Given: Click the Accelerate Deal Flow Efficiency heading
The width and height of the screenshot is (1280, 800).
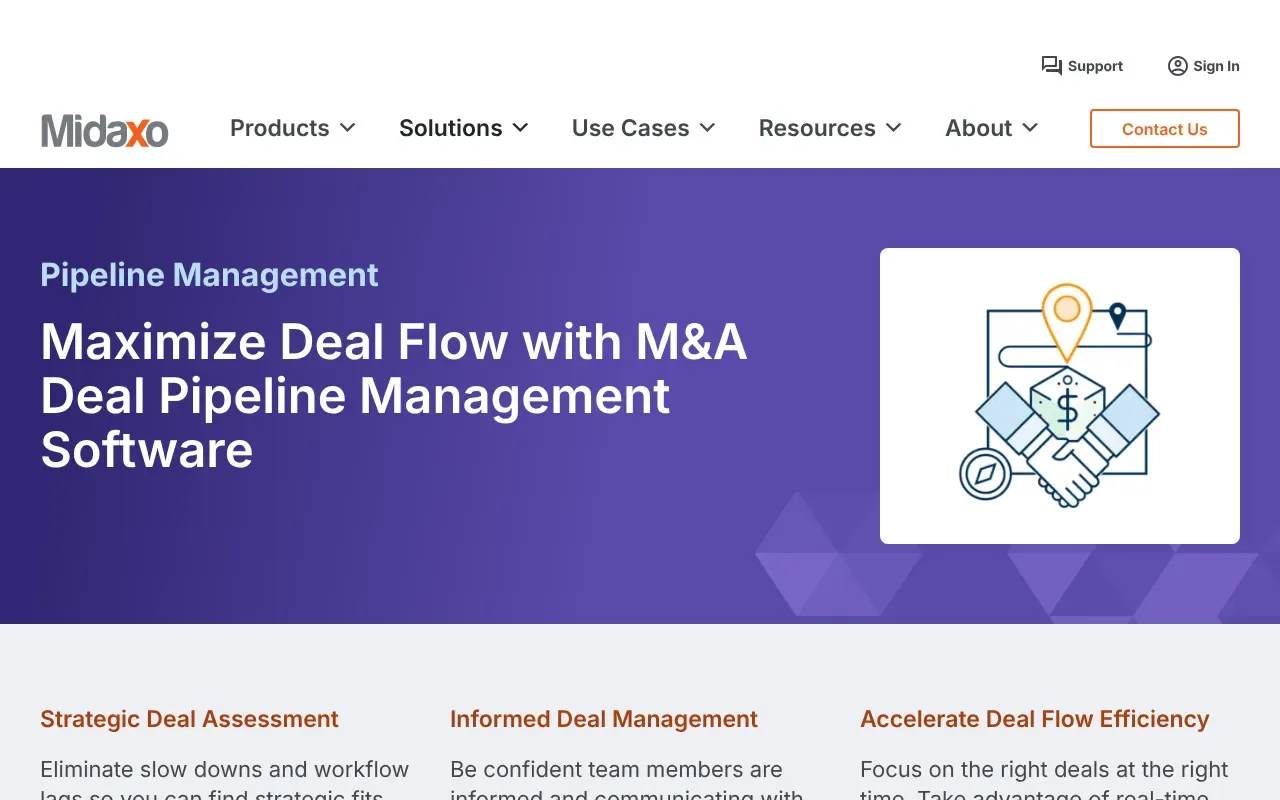Looking at the screenshot, I should (1034, 719).
